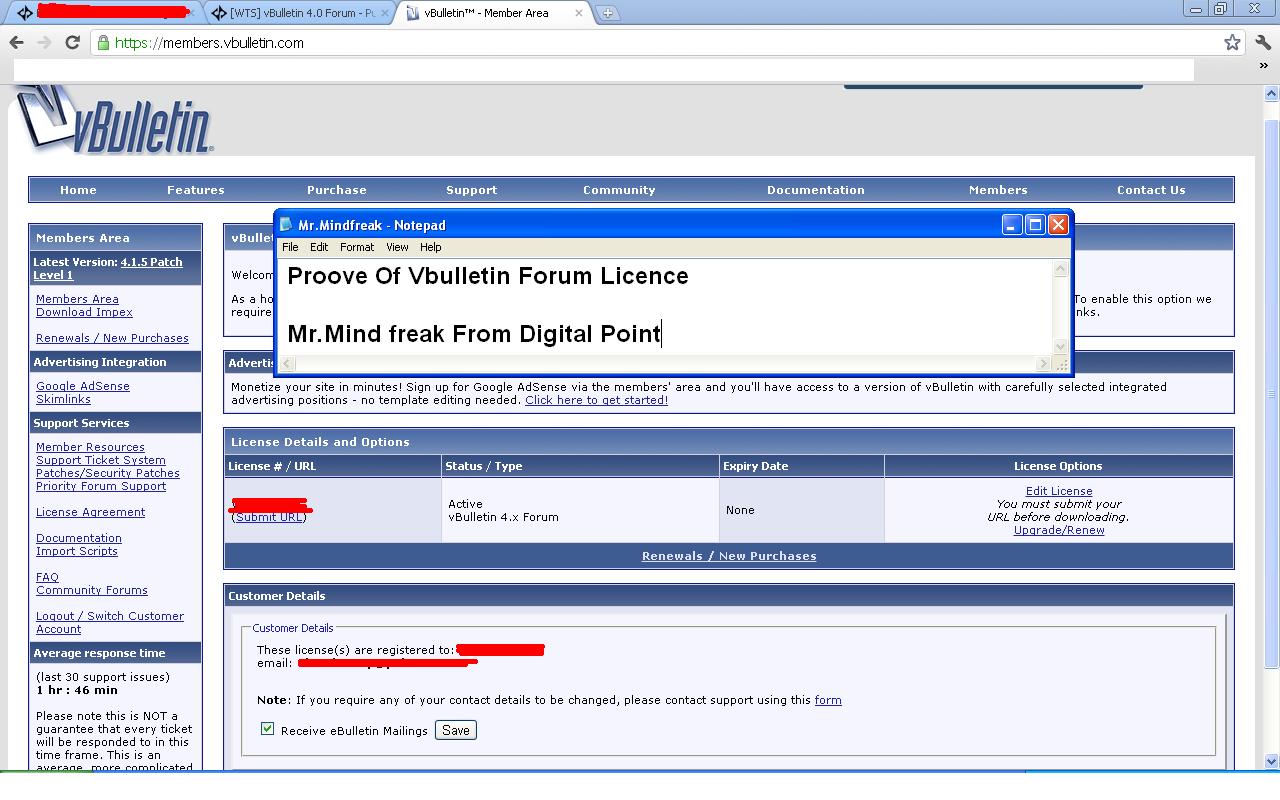
Task: Click Notepad vertical scrollbar down arrow
Action: pyautogui.click(x=1061, y=346)
